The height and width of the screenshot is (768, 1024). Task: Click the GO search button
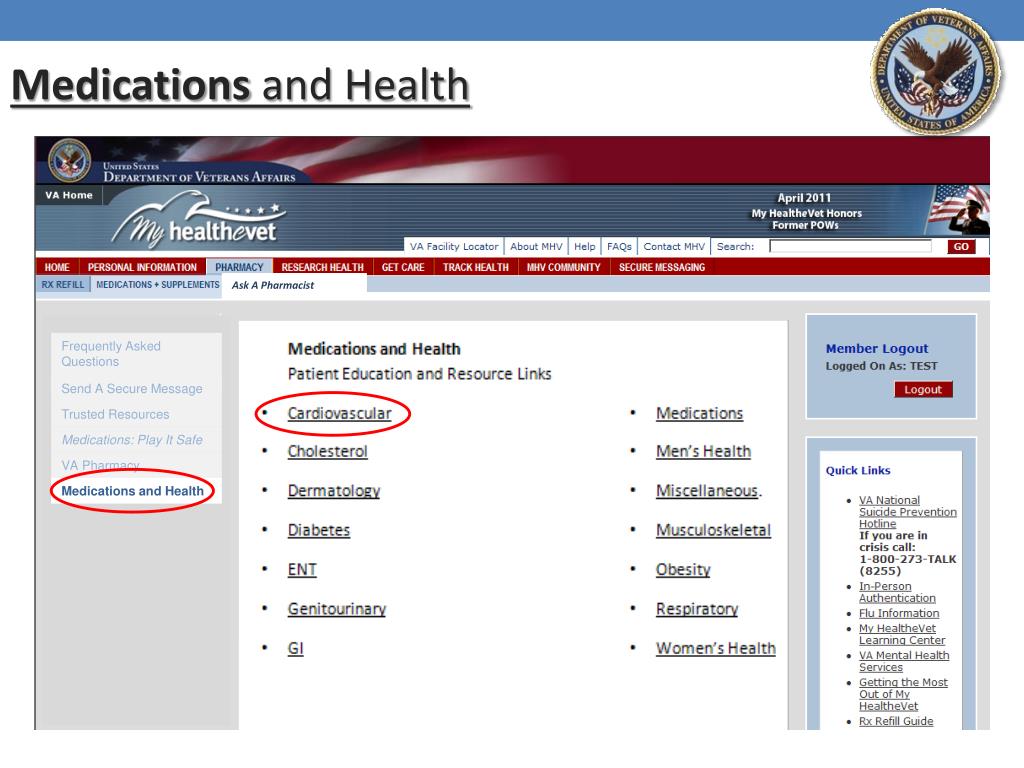[x=961, y=246]
